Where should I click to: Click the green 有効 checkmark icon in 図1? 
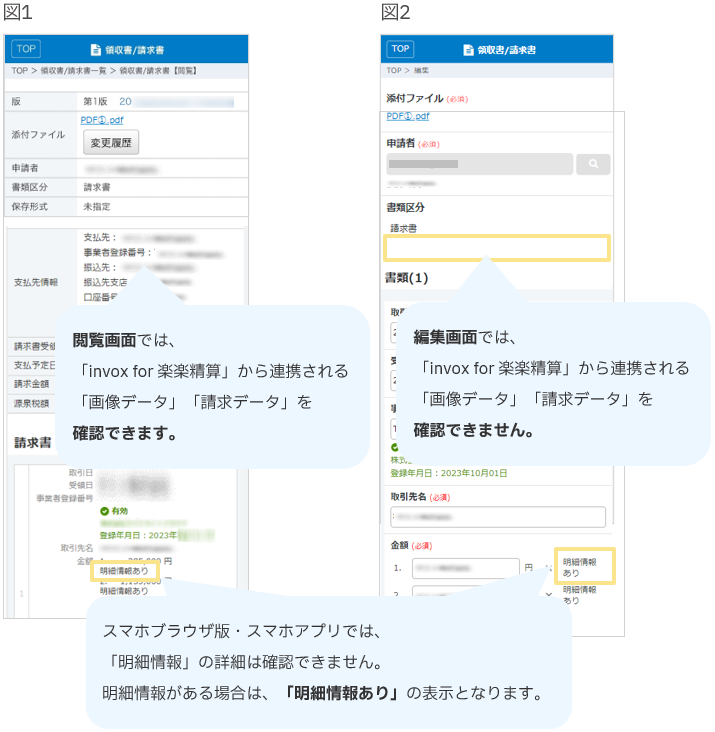click(104, 510)
